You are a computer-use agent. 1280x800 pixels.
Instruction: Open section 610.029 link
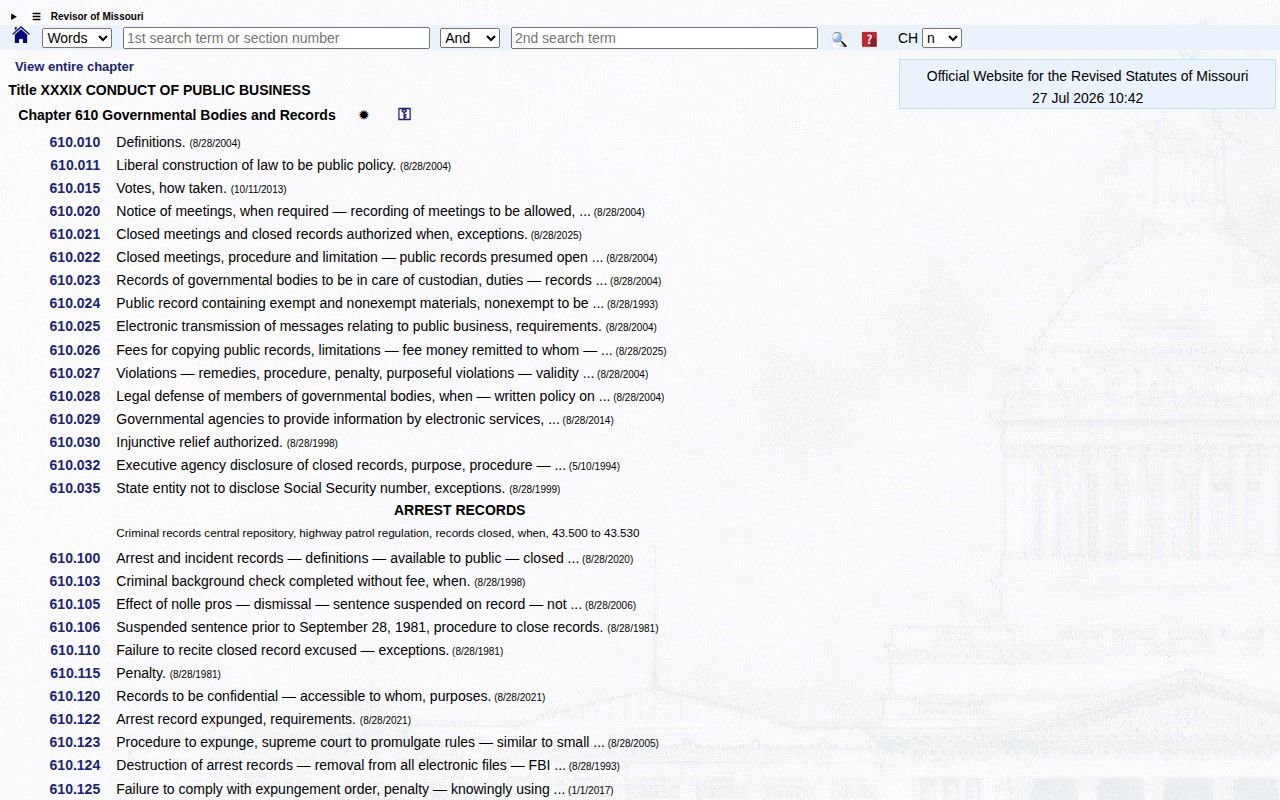(75, 419)
